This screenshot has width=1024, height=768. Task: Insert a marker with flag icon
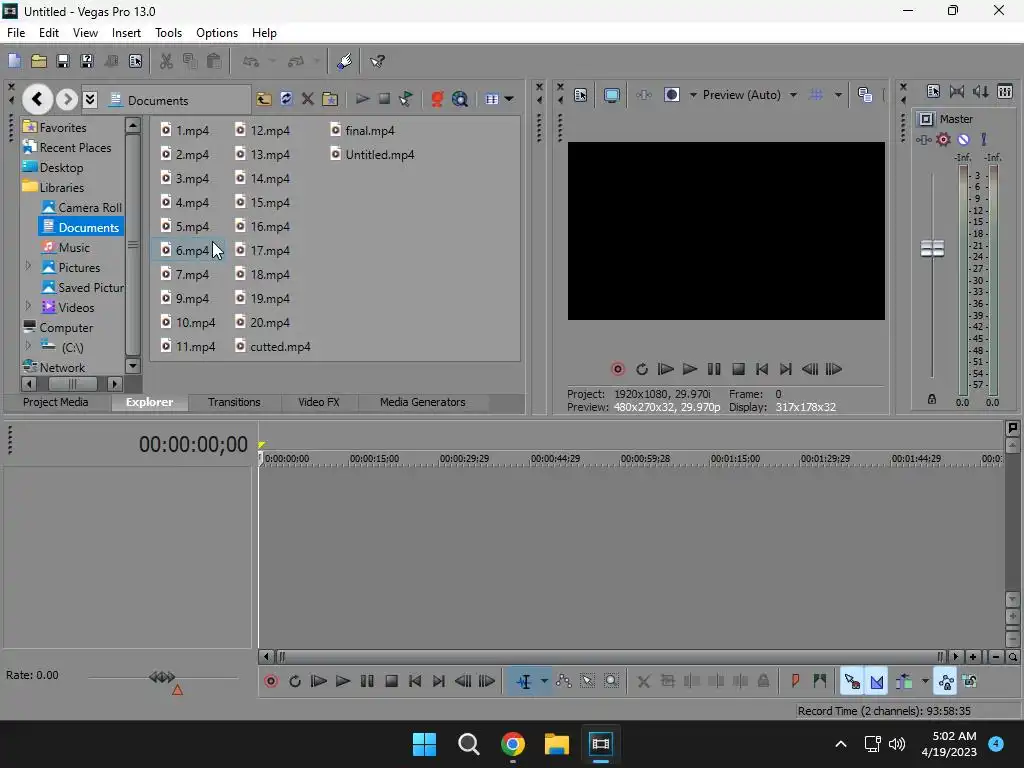tap(795, 682)
